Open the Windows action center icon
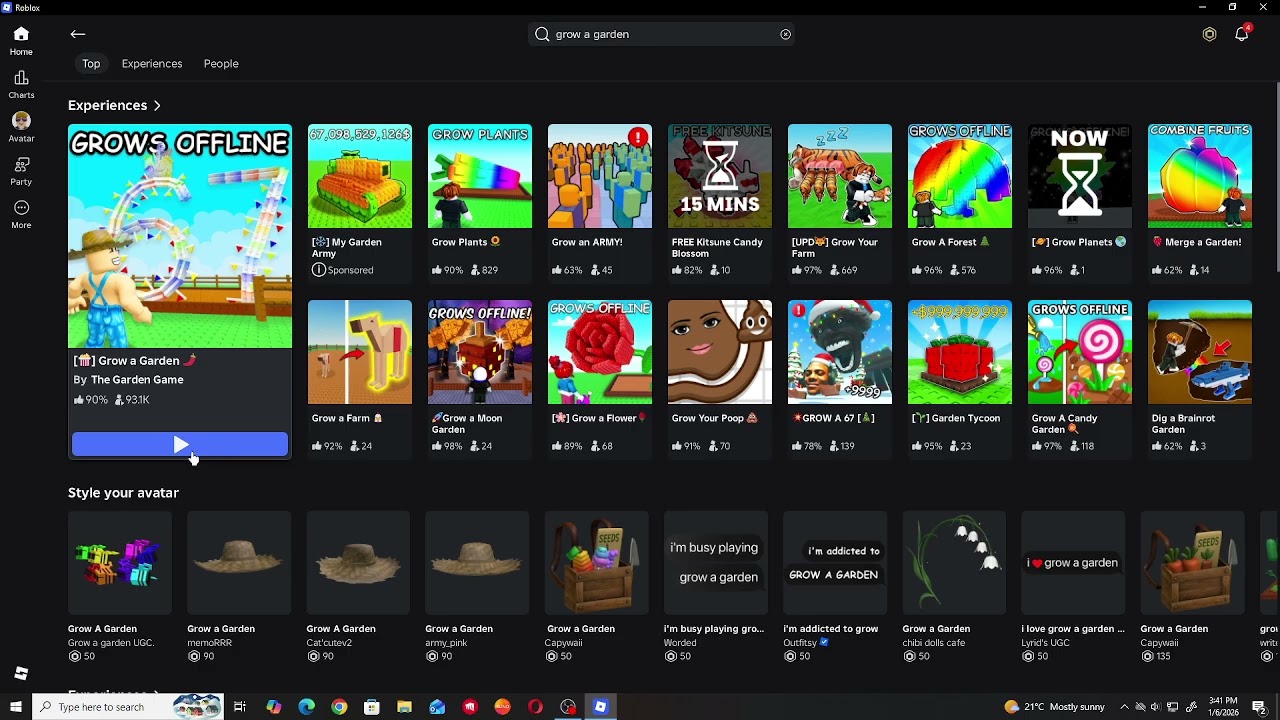This screenshot has height=720, width=1280. coord(1259,707)
